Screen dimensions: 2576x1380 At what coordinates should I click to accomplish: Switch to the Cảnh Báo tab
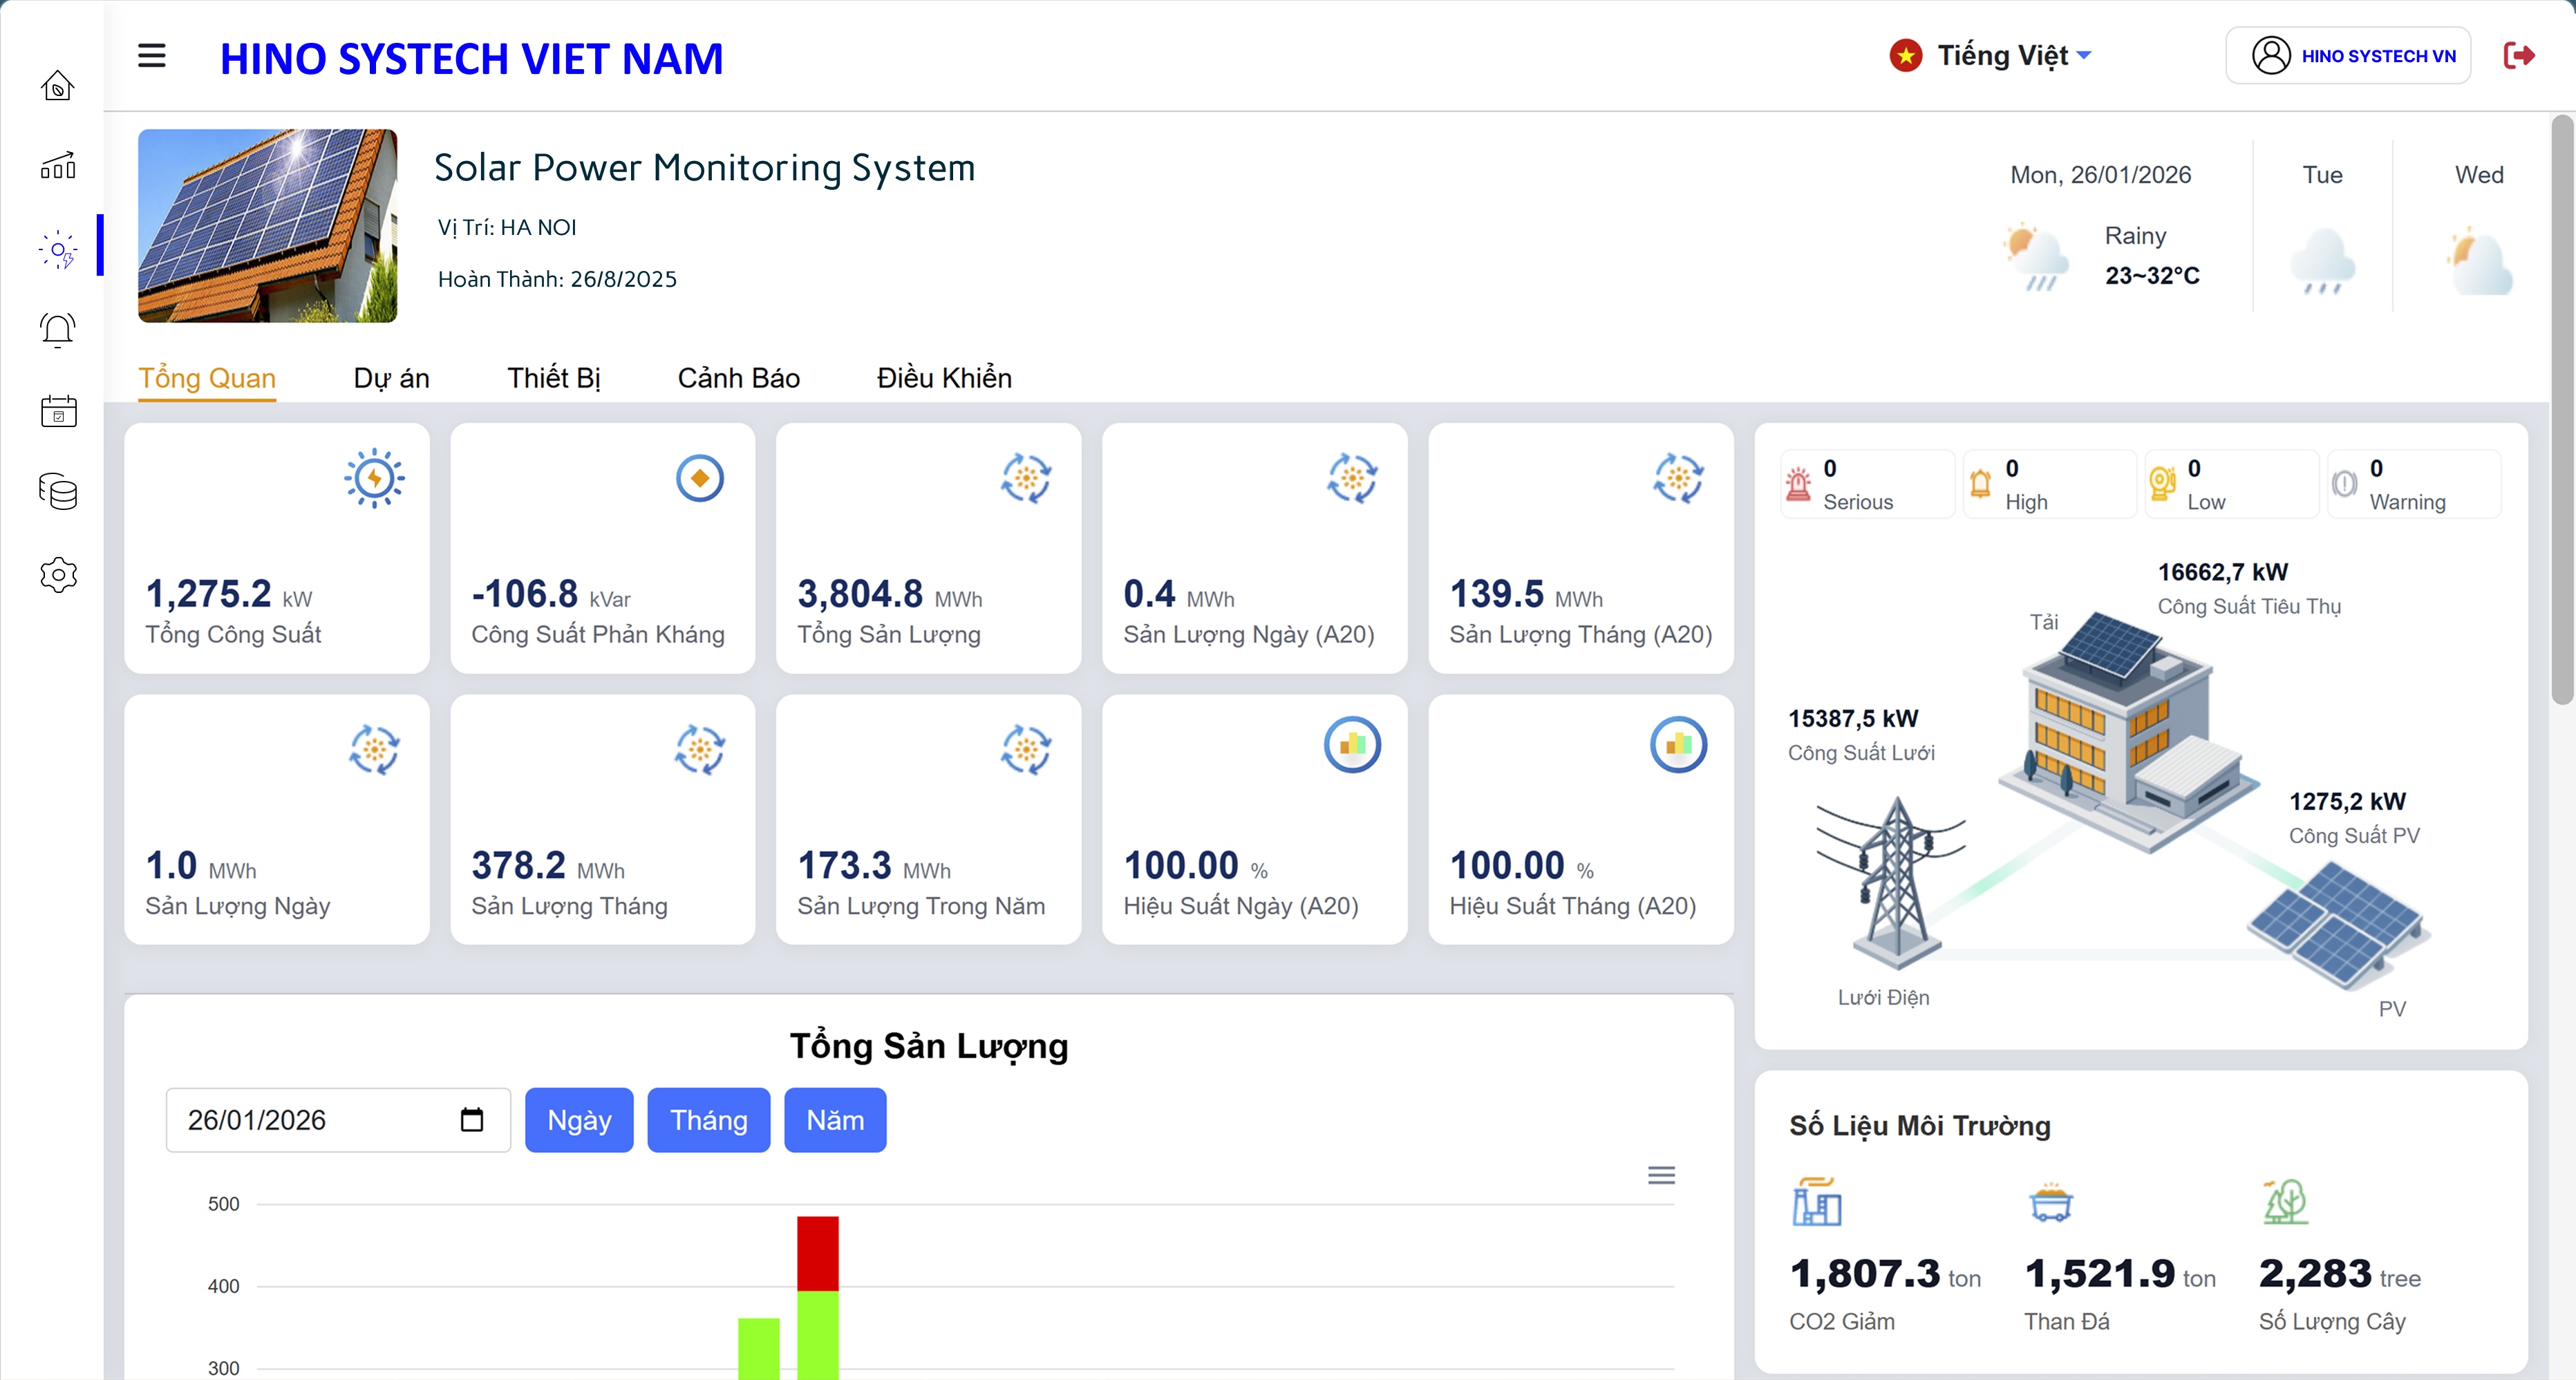coord(738,378)
